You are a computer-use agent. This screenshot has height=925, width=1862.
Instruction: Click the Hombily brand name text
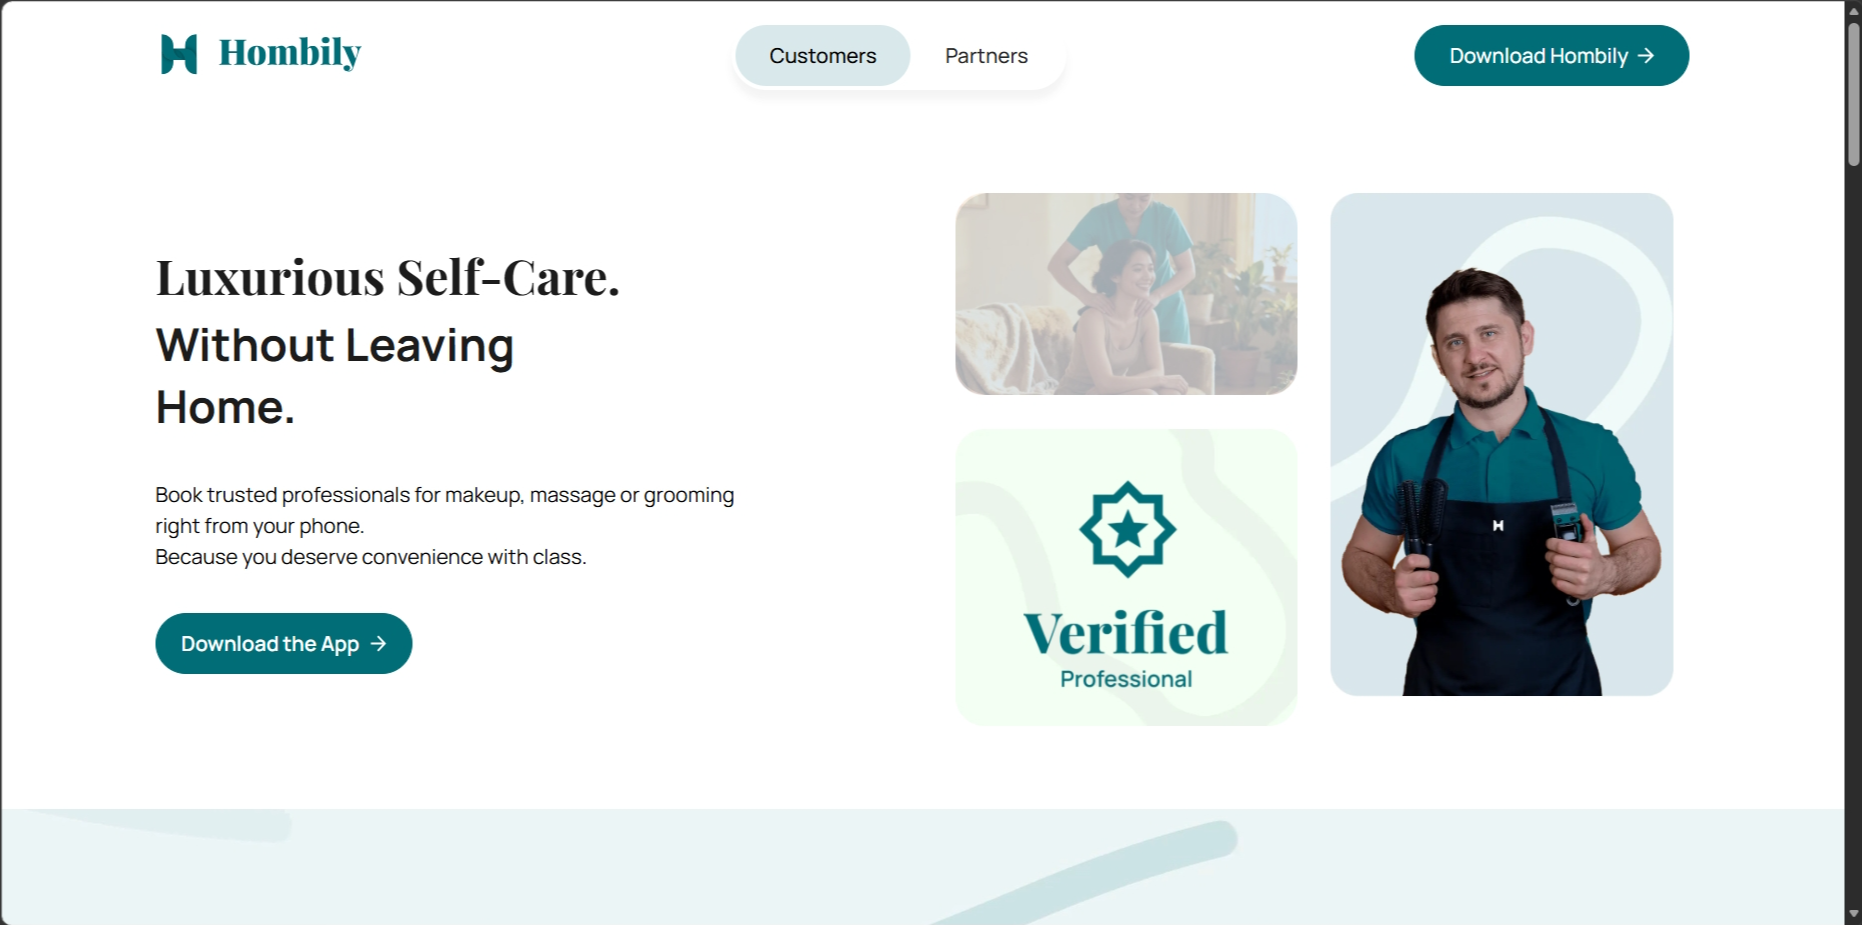pos(290,53)
